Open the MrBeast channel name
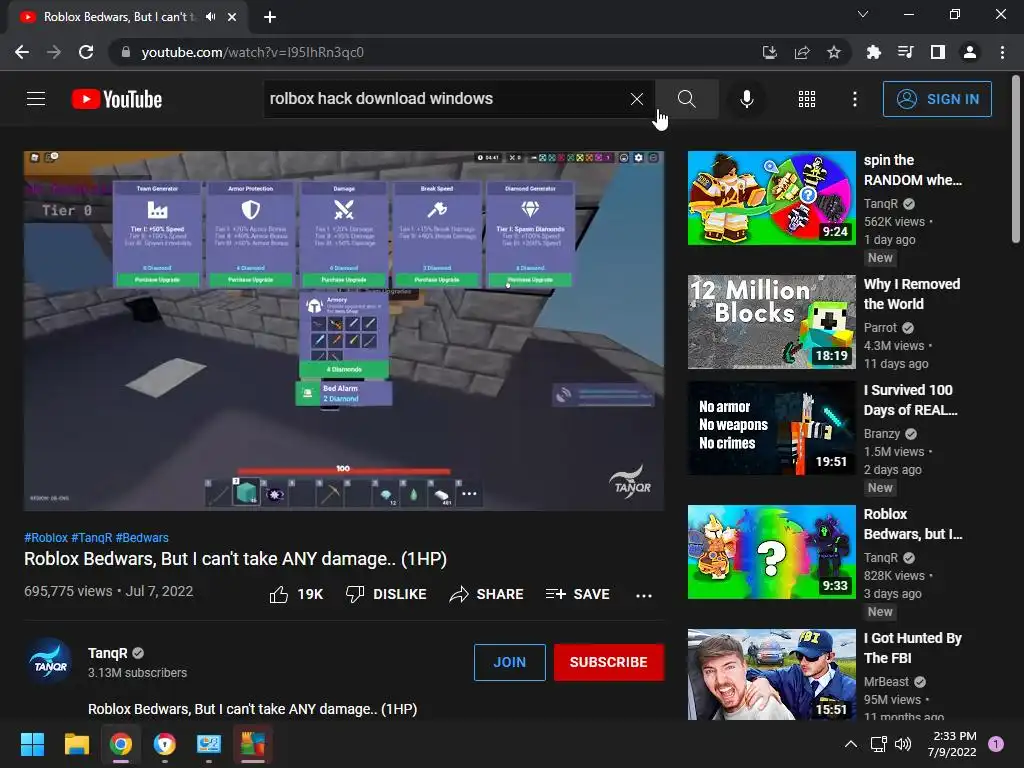The height and width of the screenshot is (768, 1024). click(886, 682)
